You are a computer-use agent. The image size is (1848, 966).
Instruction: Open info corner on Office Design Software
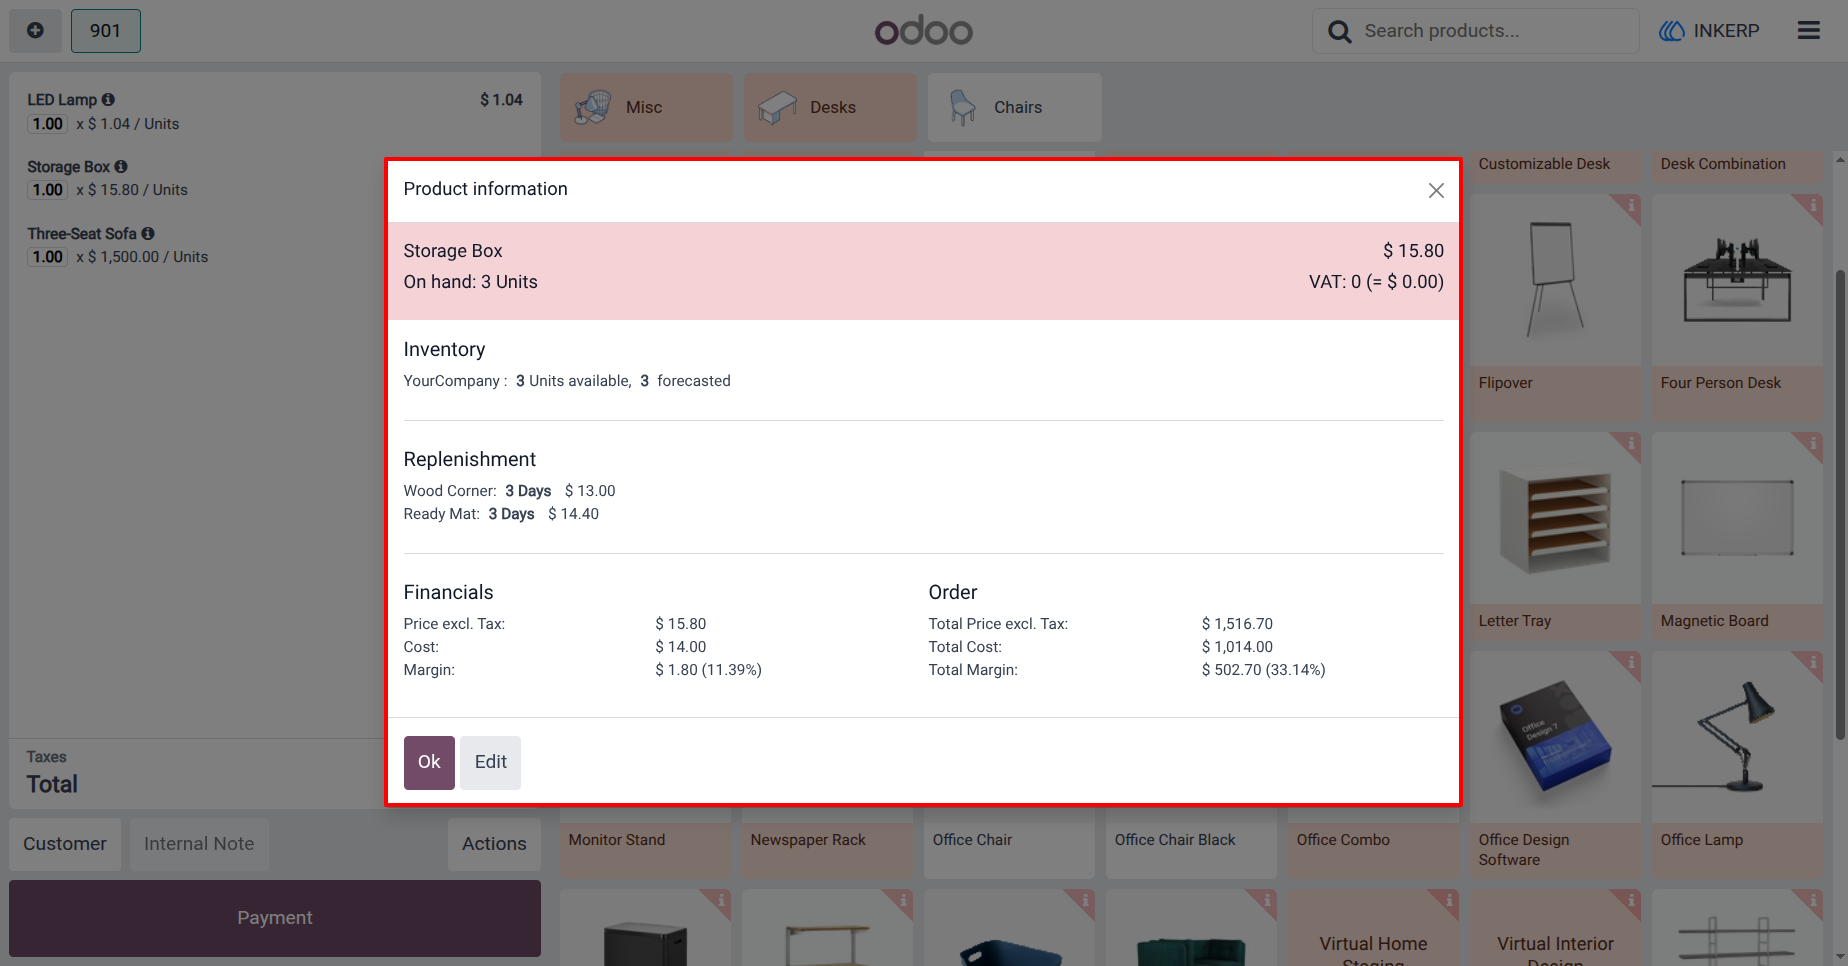[x=1630, y=662]
